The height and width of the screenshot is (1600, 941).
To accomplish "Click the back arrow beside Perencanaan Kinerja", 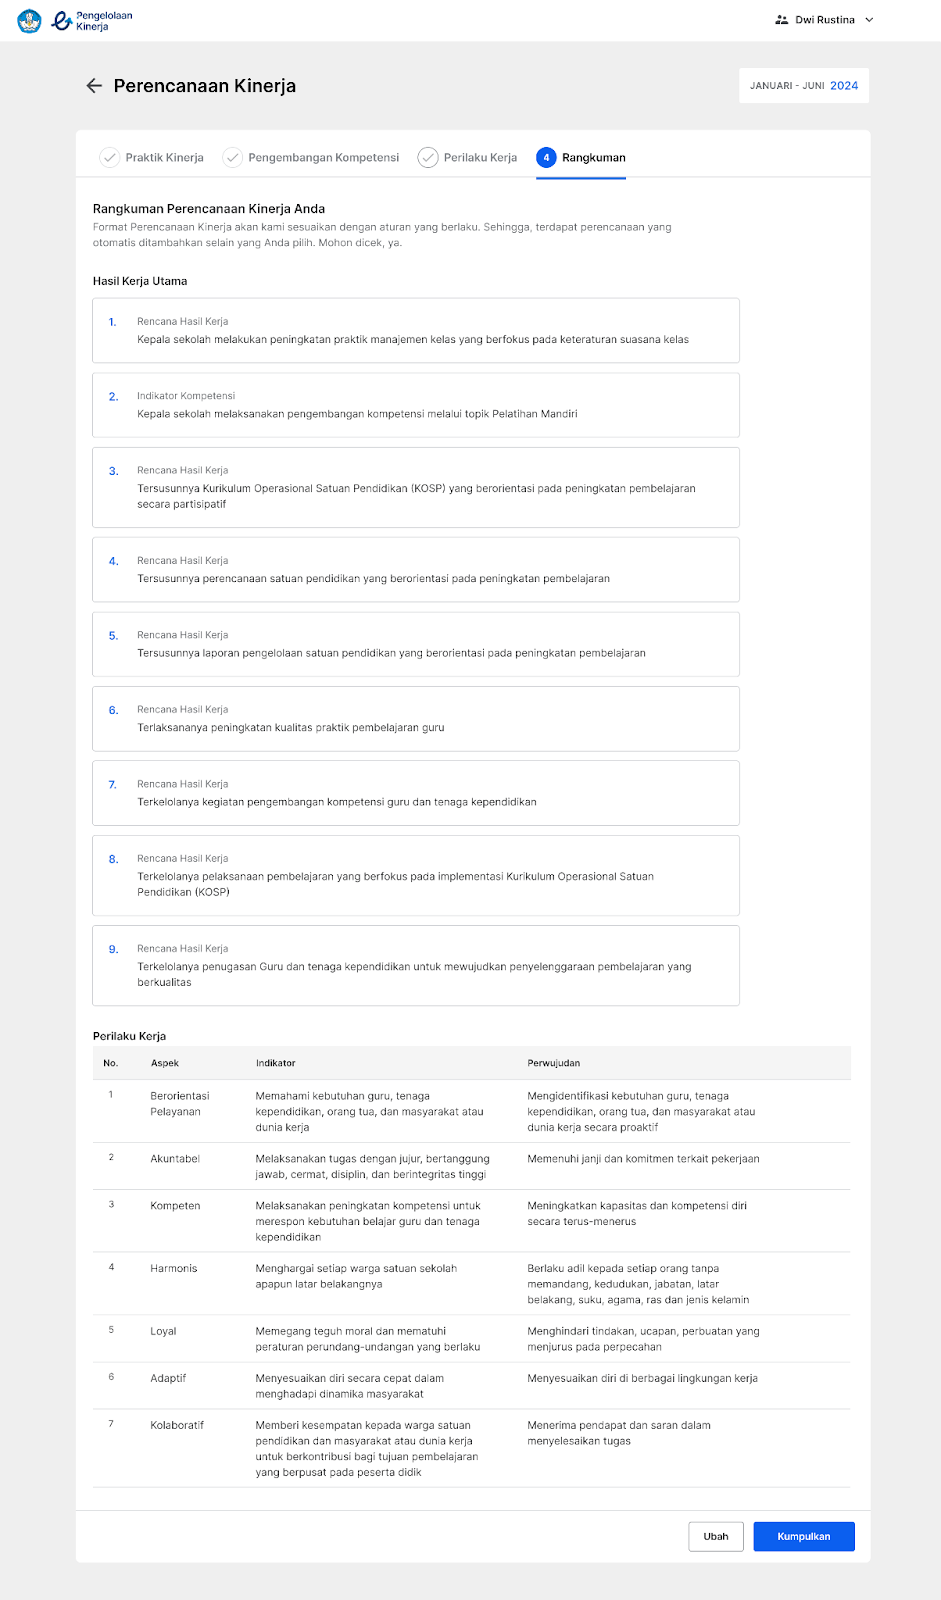I will (94, 86).
